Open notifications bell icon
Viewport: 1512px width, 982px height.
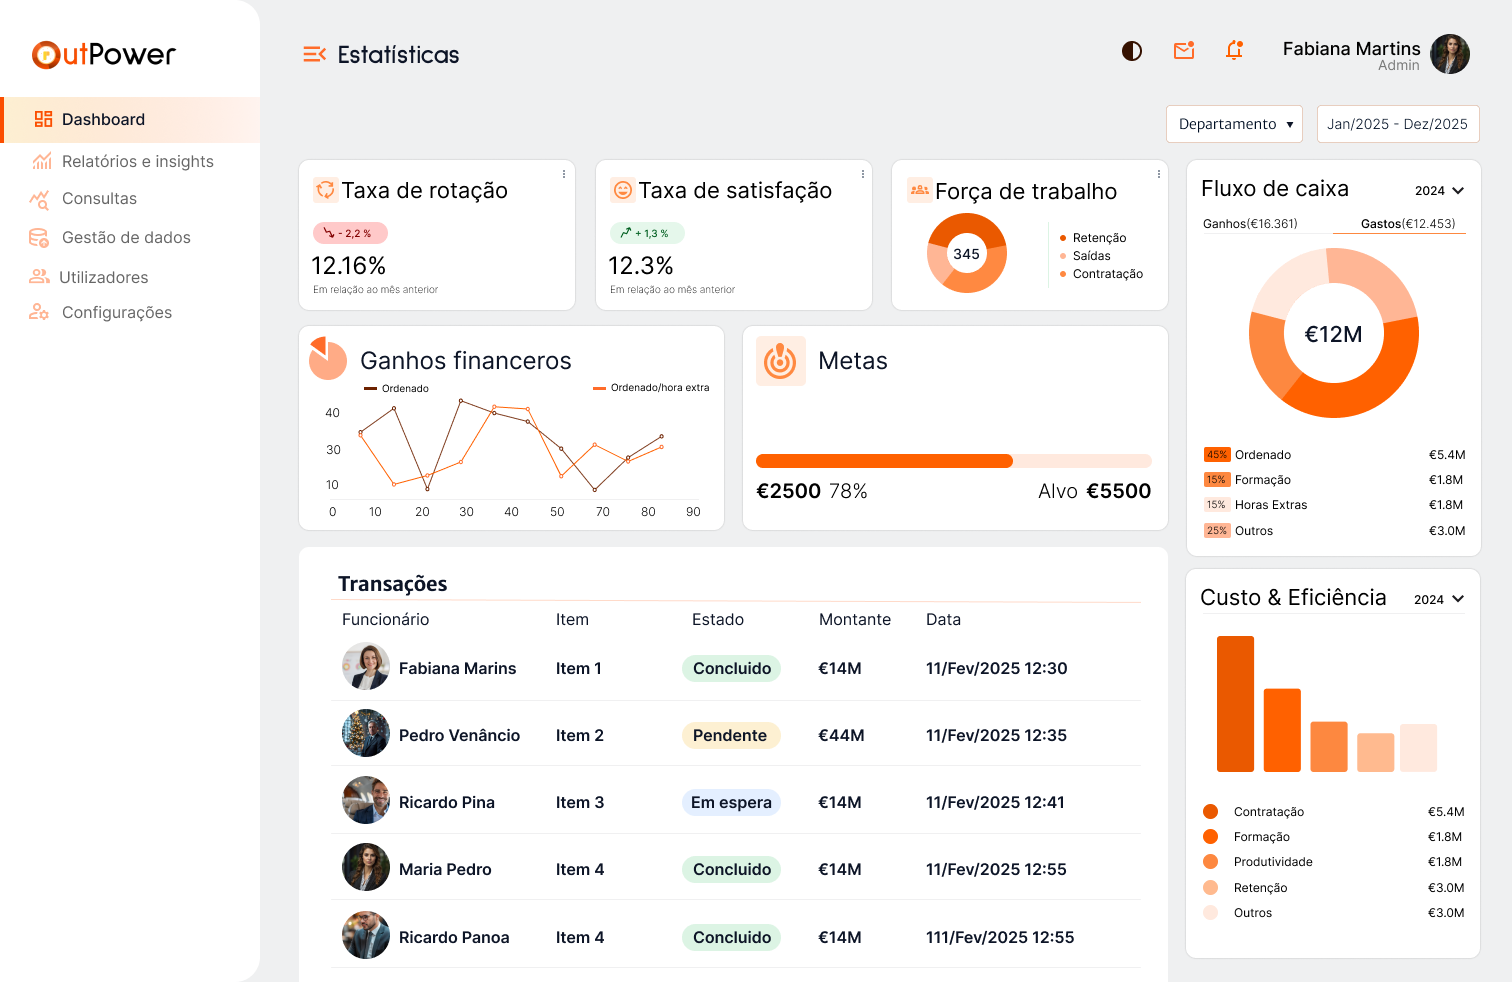coord(1235,51)
